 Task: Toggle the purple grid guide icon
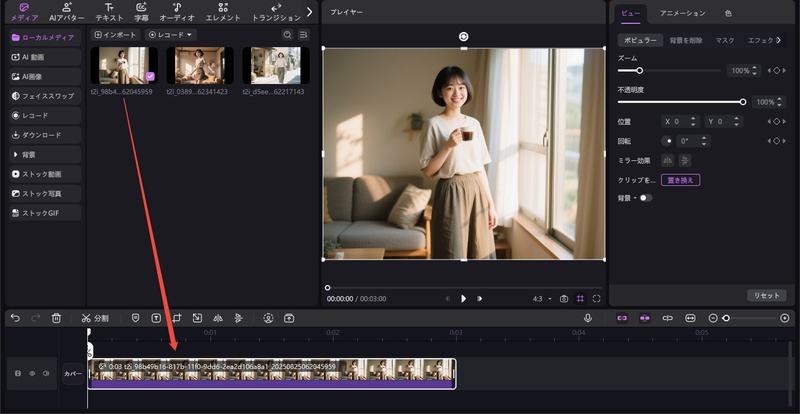tap(580, 299)
